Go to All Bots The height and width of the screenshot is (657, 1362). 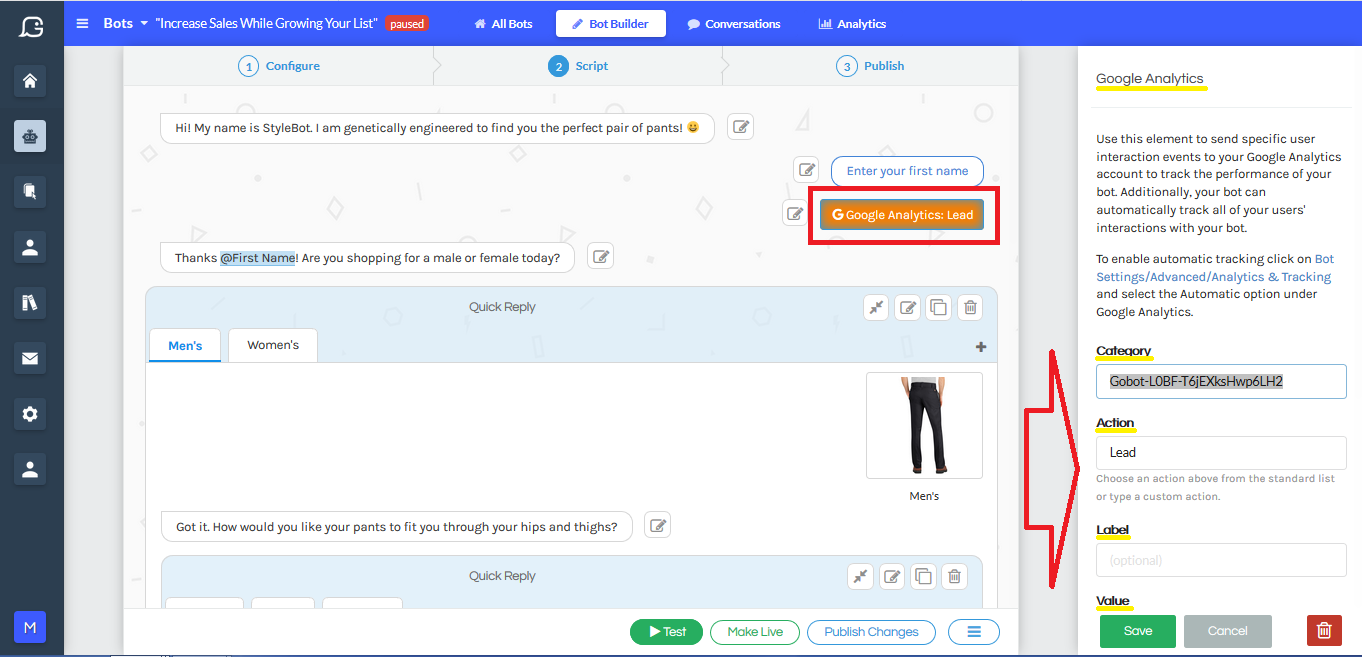(503, 24)
